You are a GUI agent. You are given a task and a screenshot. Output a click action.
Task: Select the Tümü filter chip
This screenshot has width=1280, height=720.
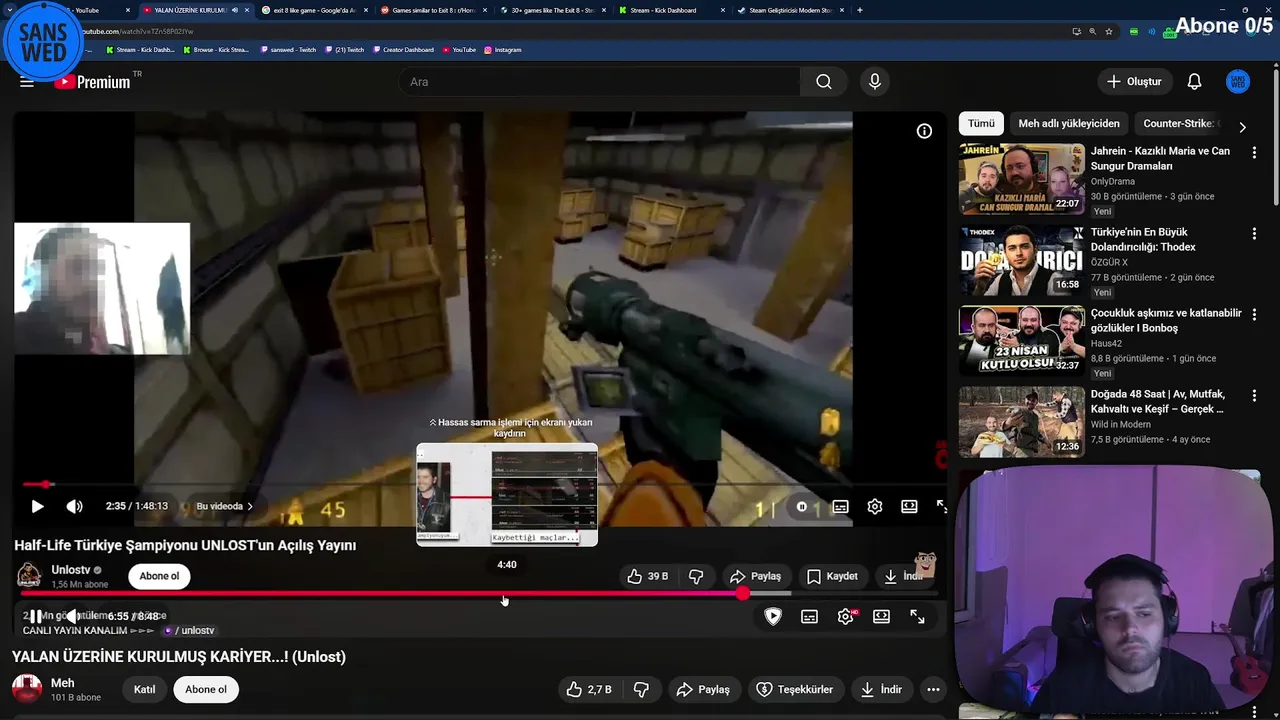[981, 124]
